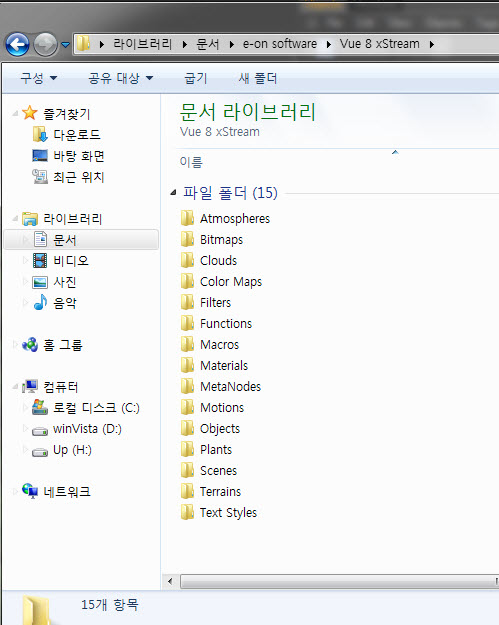This screenshot has width=499, height=625.
Task: Click the 음악 music note icon
Action: (x=40, y=303)
